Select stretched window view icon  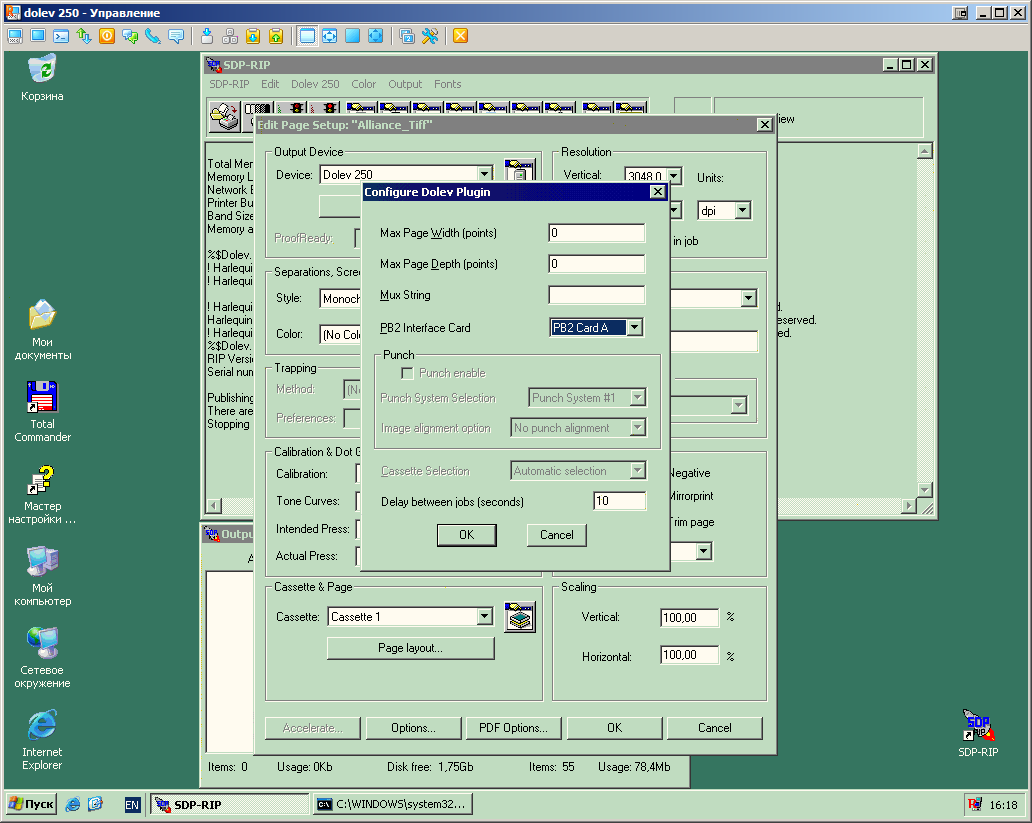(x=330, y=36)
